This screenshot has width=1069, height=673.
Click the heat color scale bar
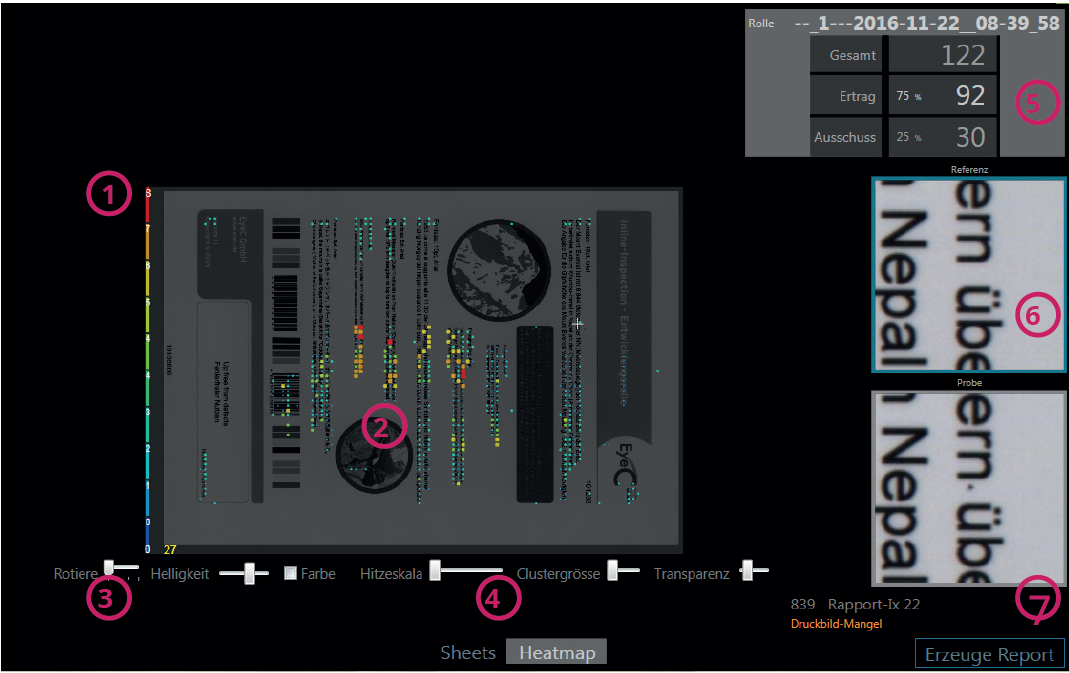coord(147,368)
